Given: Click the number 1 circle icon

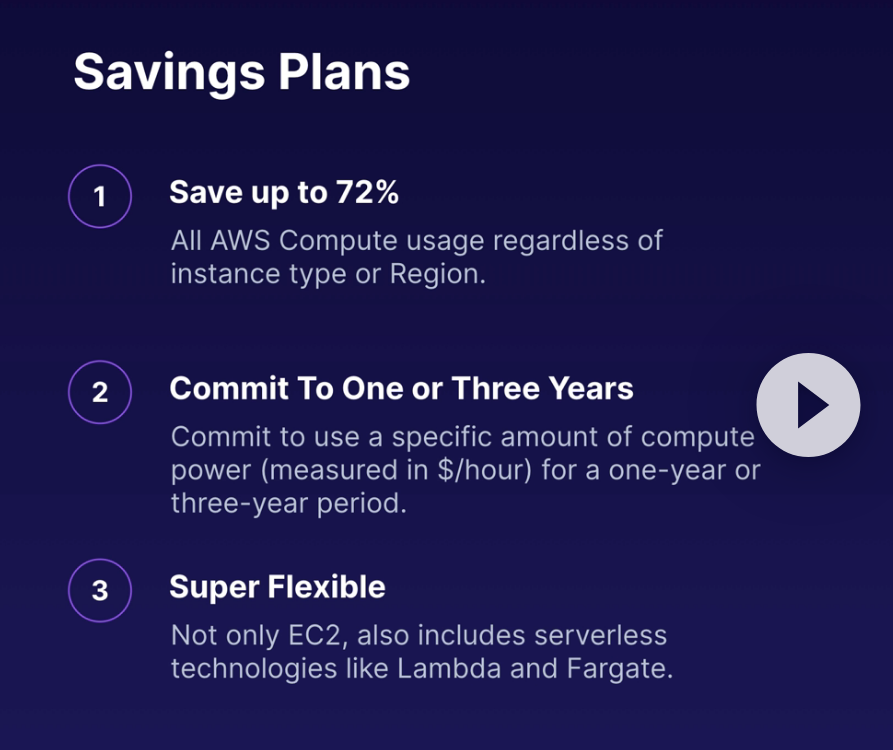Looking at the screenshot, I should [100, 197].
